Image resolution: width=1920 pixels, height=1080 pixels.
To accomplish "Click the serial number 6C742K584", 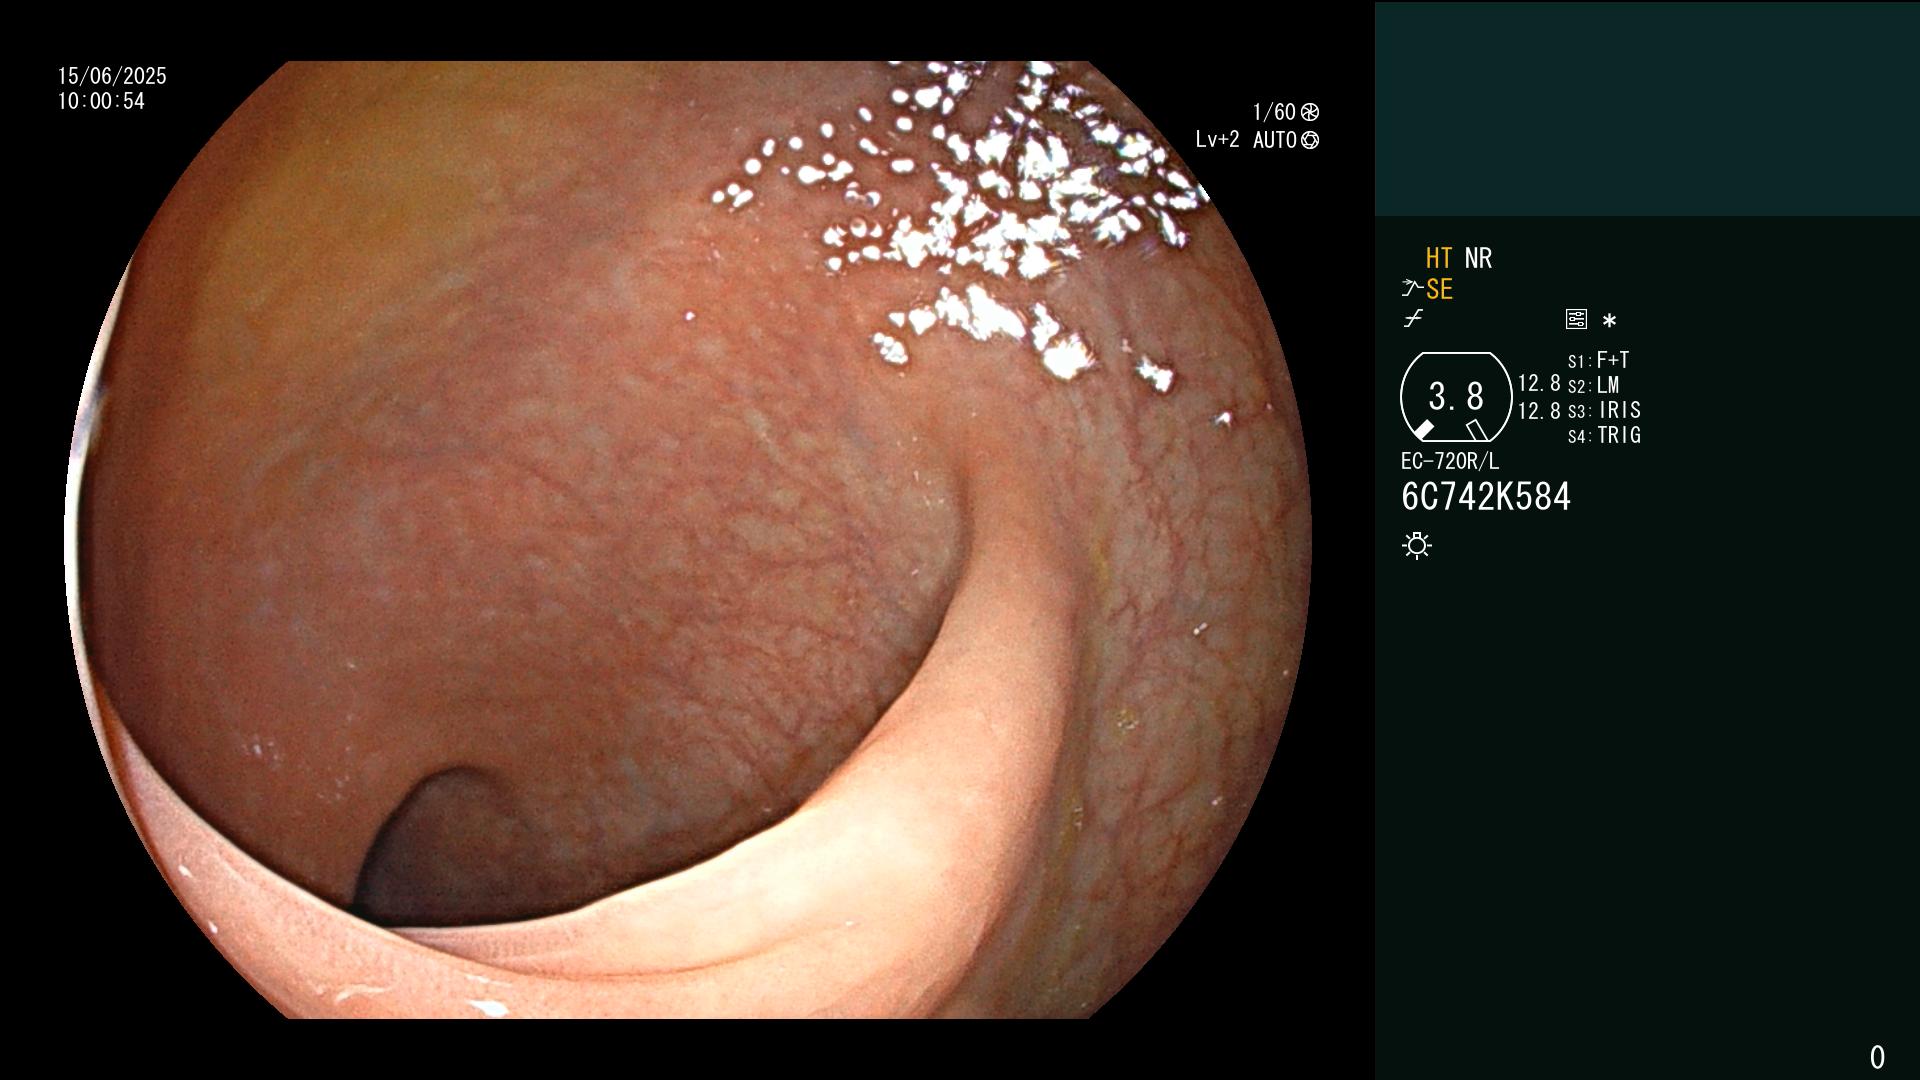I will click(x=1486, y=497).
